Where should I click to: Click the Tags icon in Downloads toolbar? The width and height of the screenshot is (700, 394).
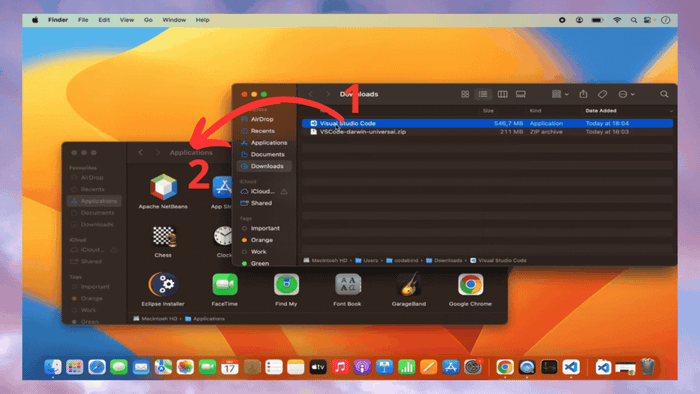point(602,94)
